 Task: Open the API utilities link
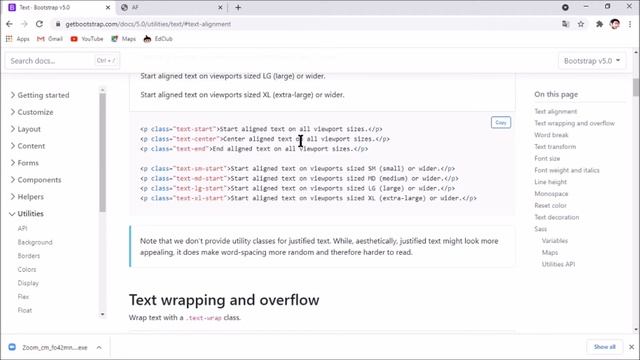(x=22, y=229)
